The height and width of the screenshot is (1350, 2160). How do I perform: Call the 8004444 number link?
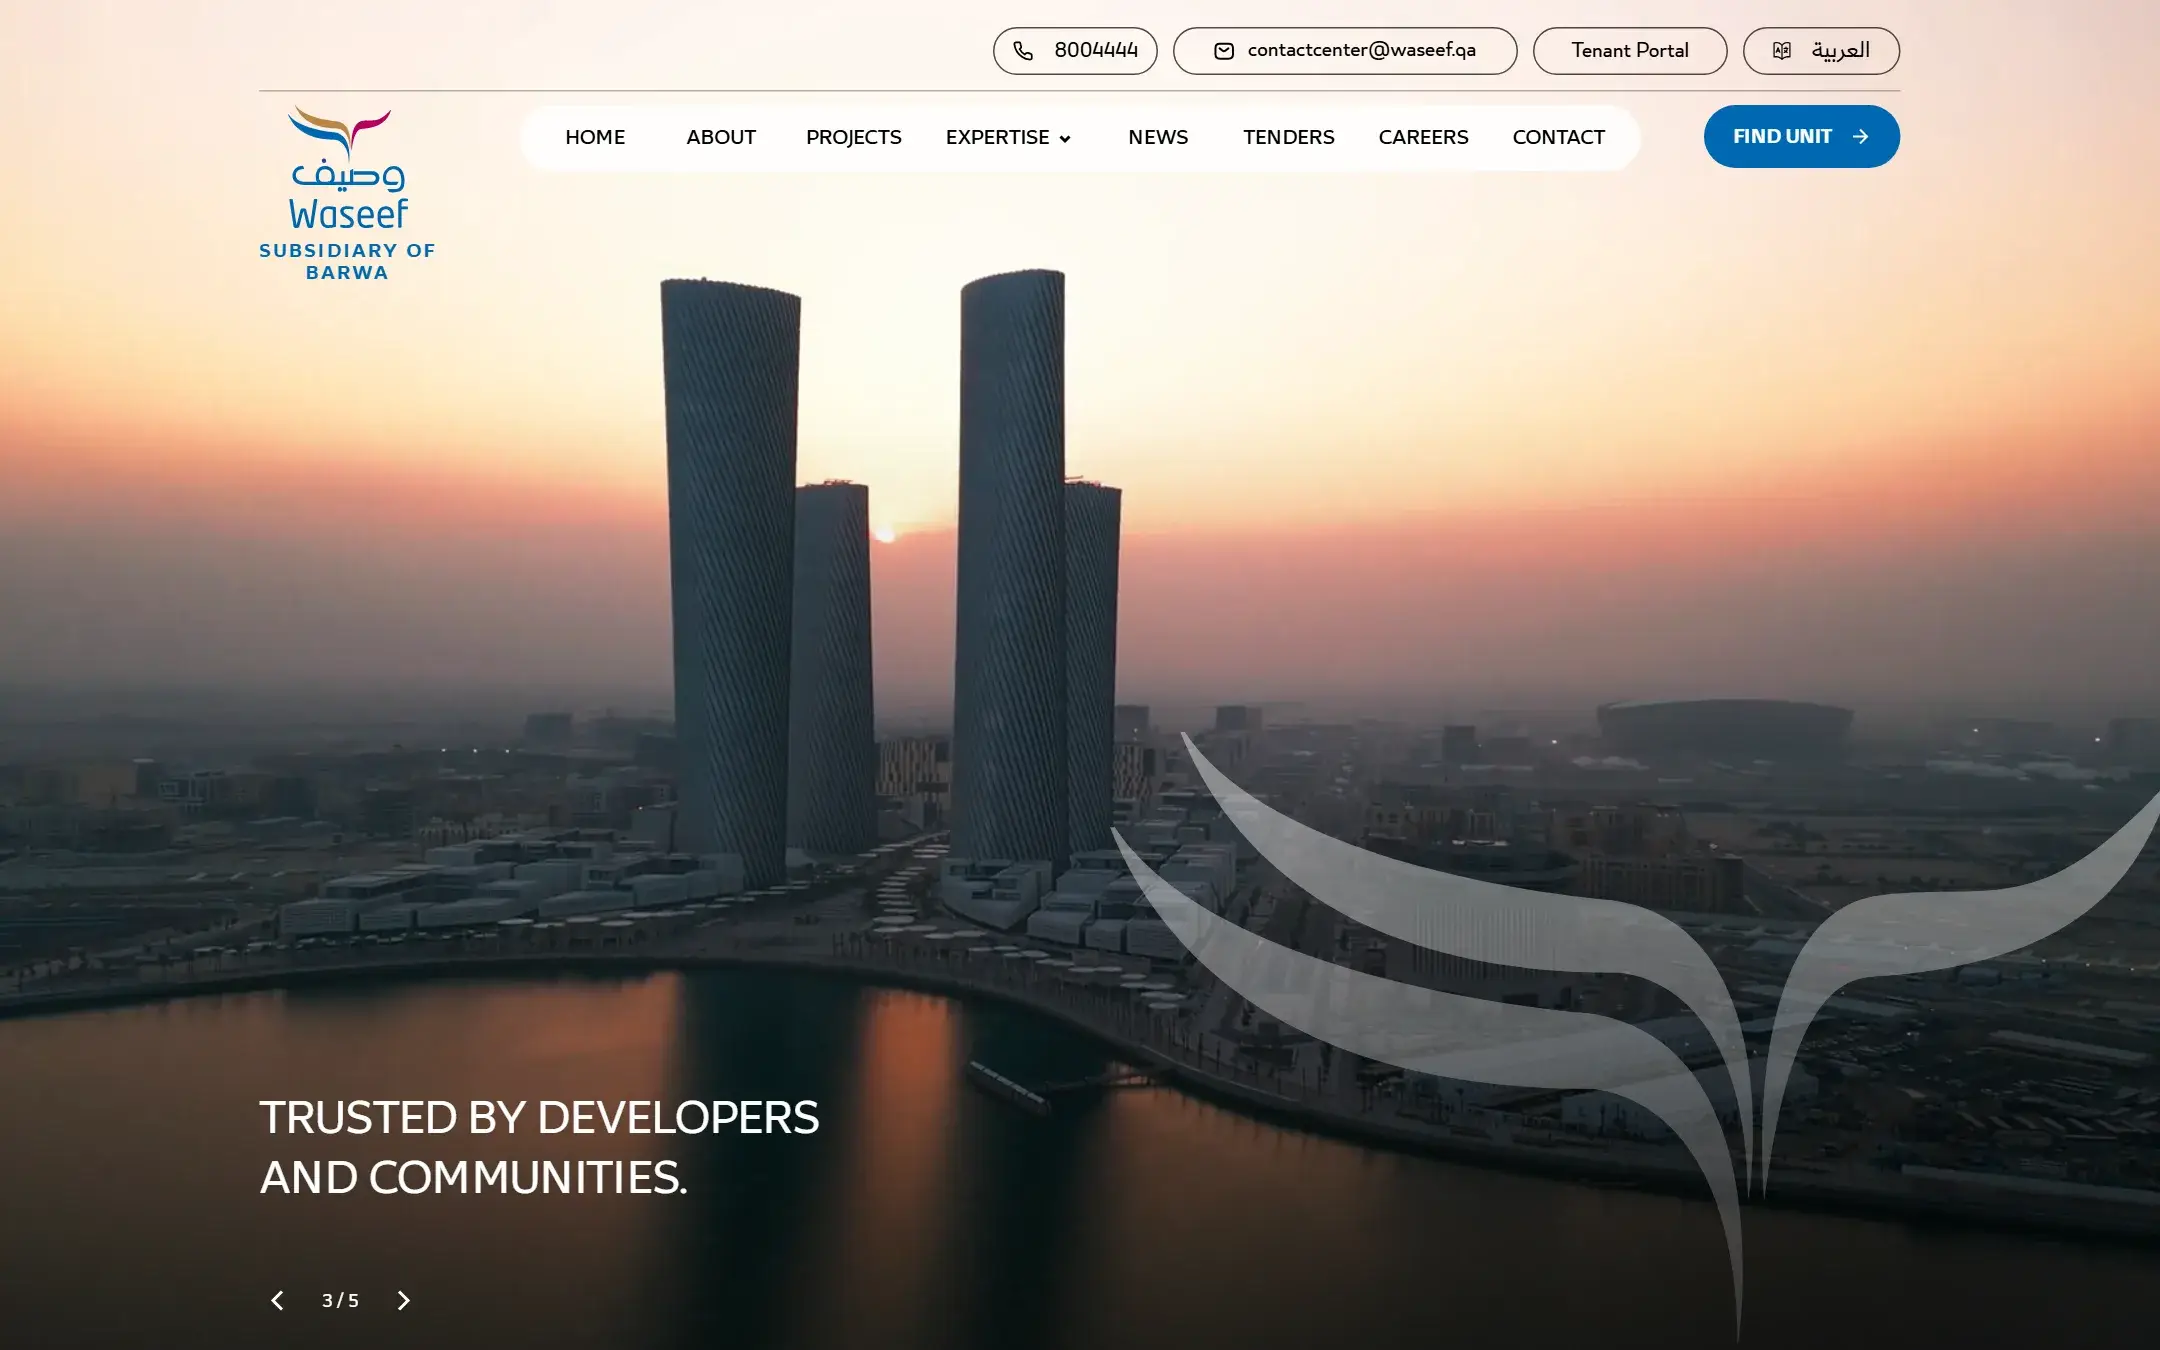tap(1075, 51)
